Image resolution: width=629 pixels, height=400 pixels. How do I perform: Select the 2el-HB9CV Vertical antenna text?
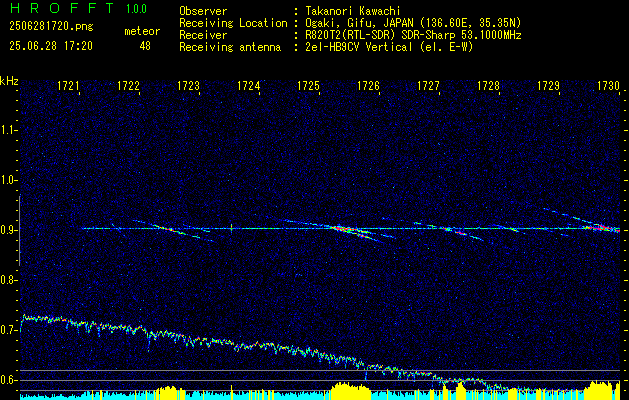pyautogui.click(x=390, y=47)
